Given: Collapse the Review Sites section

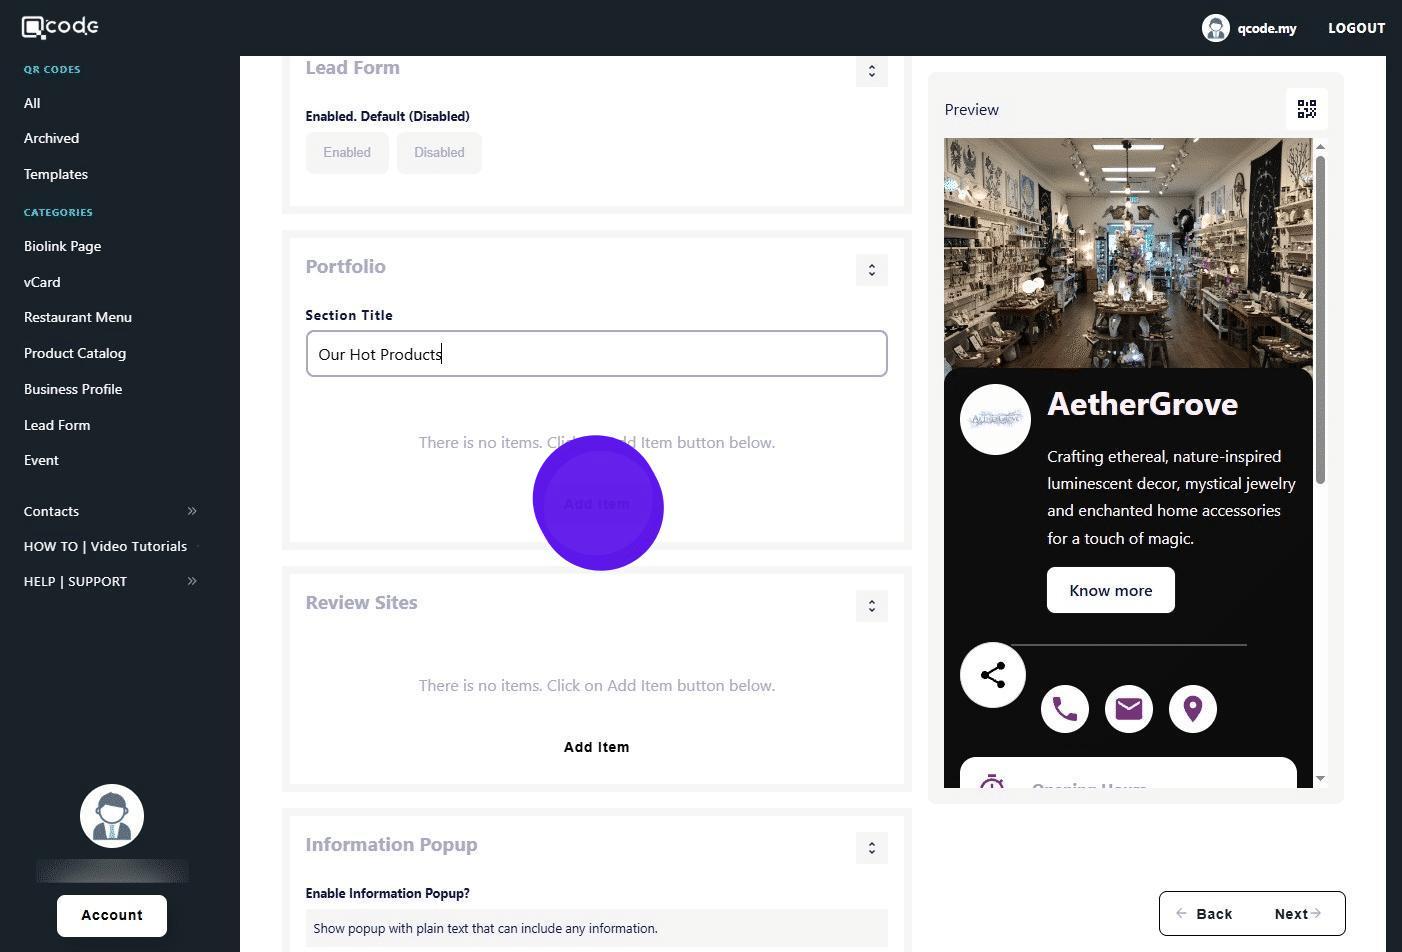Looking at the screenshot, I should [871, 606].
